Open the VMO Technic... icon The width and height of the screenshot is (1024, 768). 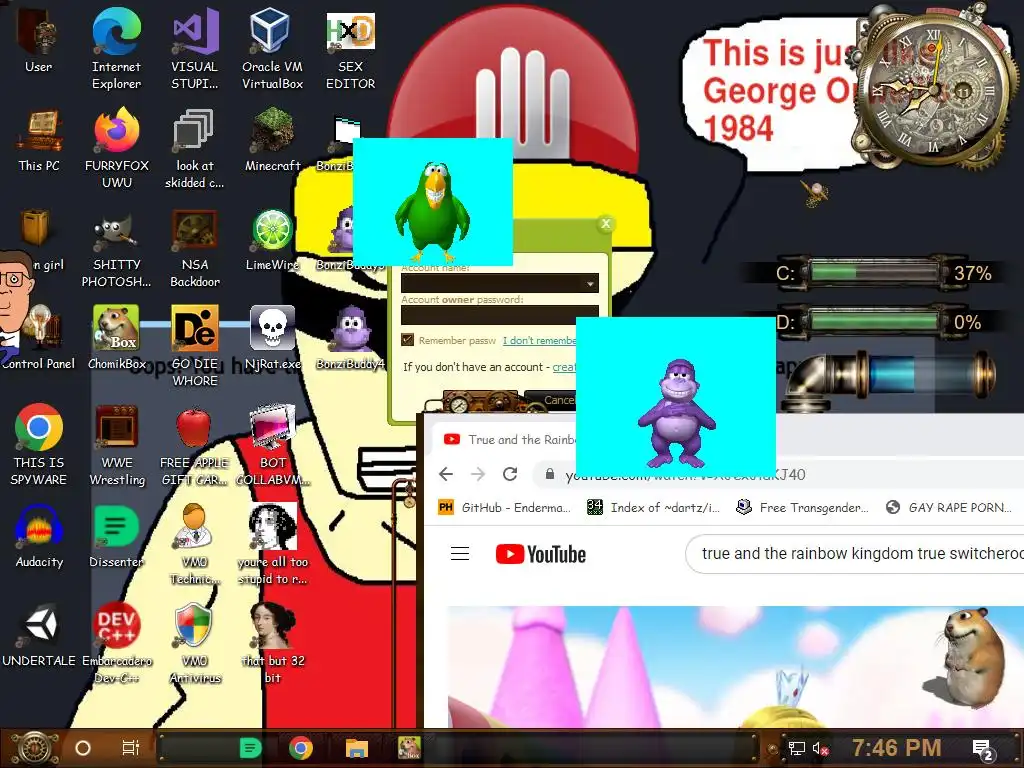point(195,543)
